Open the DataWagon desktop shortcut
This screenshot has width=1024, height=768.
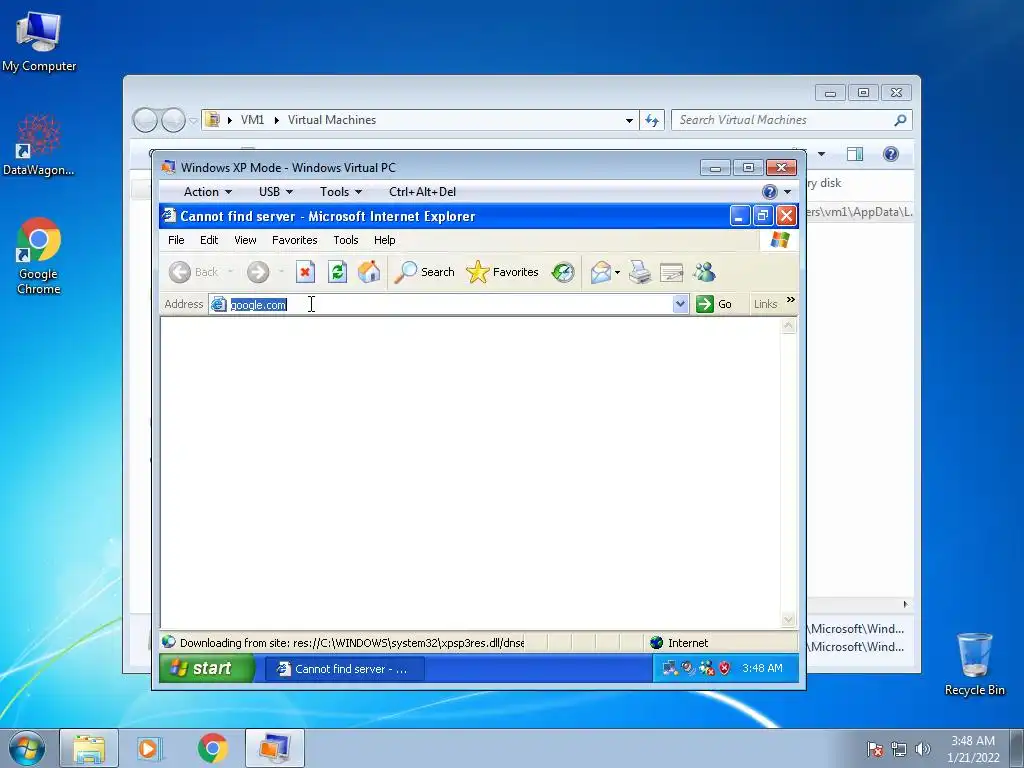click(x=39, y=145)
